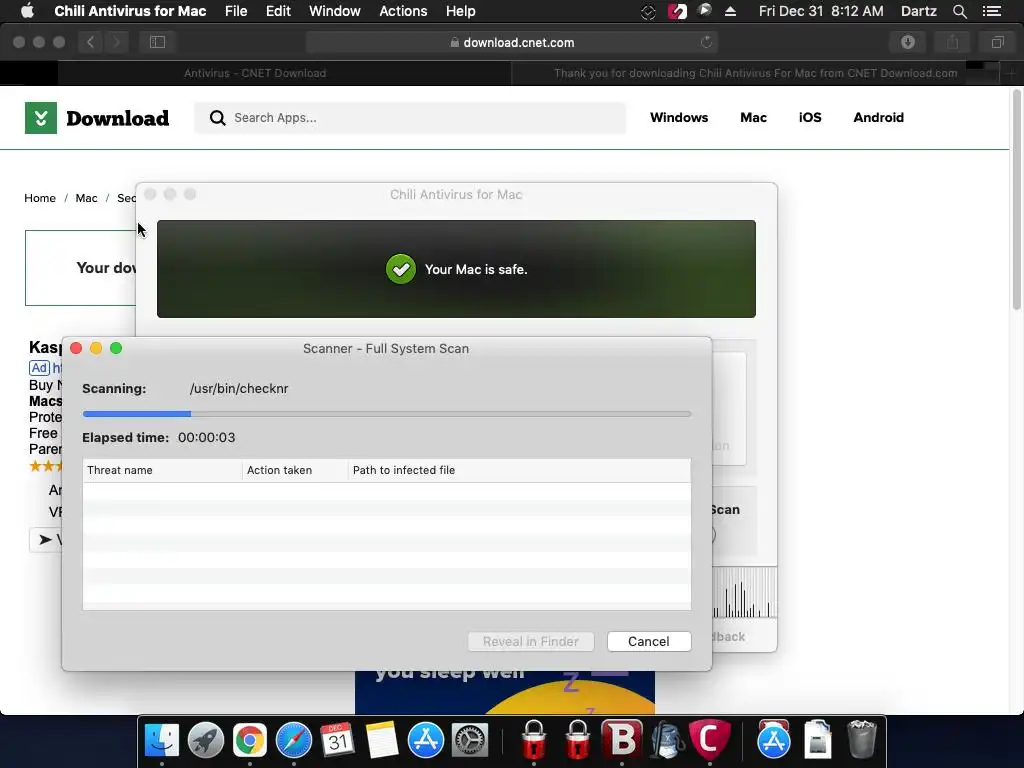Image resolution: width=1024 pixels, height=768 pixels.
Task: Open Finder from the dock
Action: coord(162,740)
